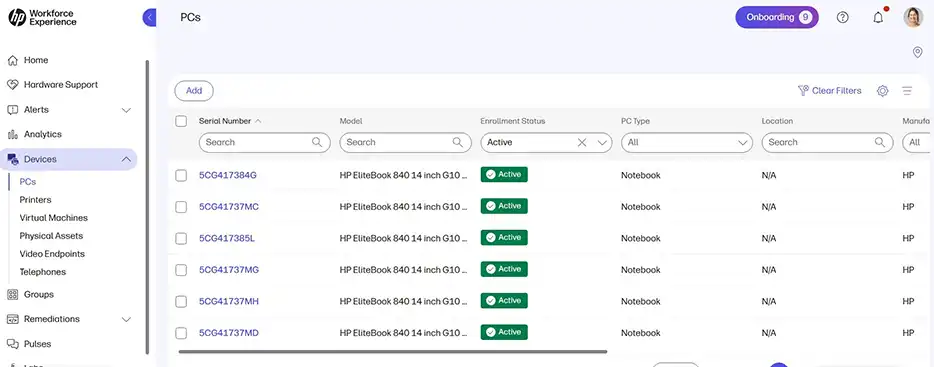Image resolution: width=934 pixels, height=367 pixels.
Task: Select Physical Assets under Devices
Action: point(51,235)
